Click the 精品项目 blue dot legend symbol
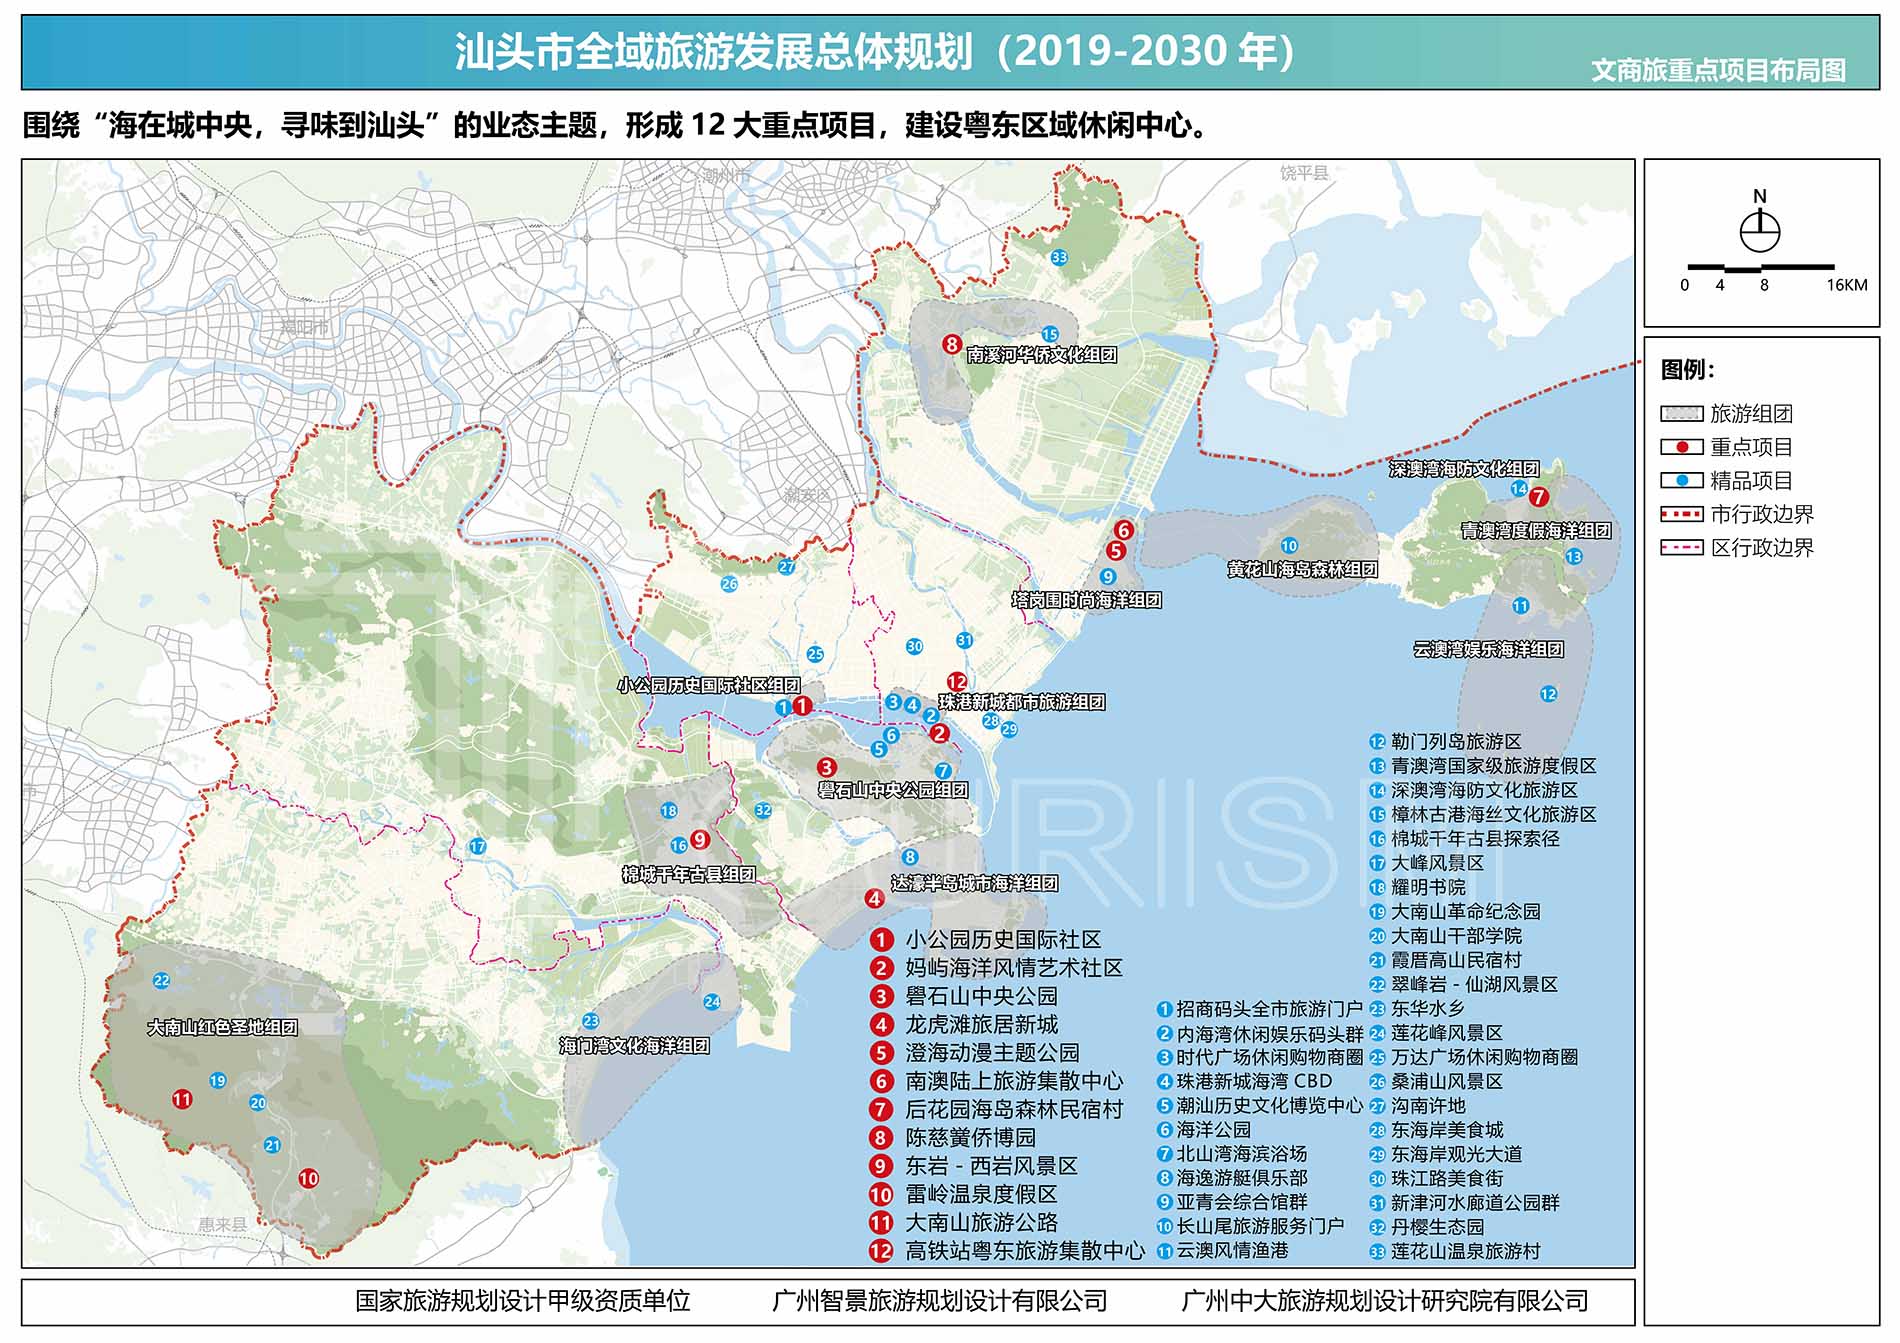The image size is (1900, 1343). (1681, 481)
